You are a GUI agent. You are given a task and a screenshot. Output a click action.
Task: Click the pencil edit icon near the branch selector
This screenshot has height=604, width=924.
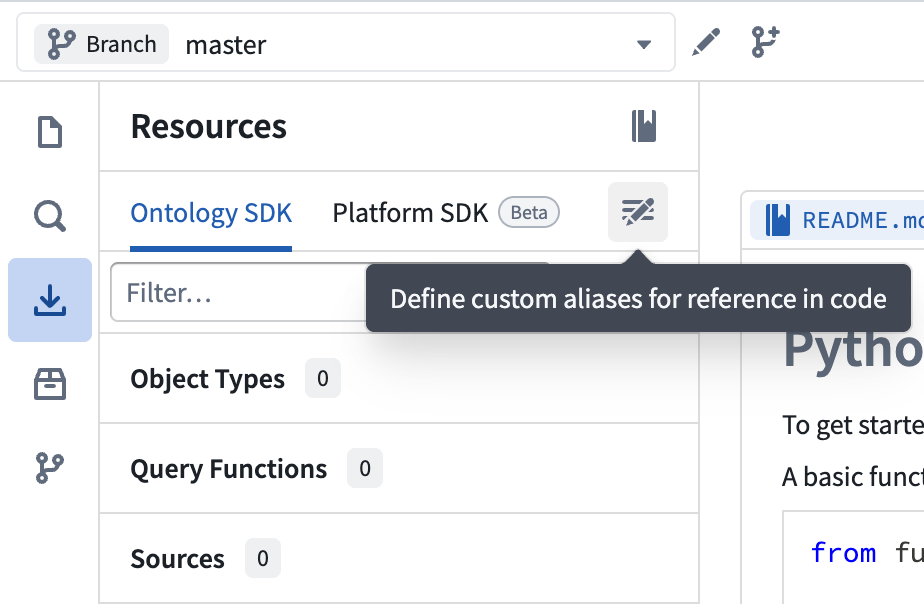[x=707, y=42]
